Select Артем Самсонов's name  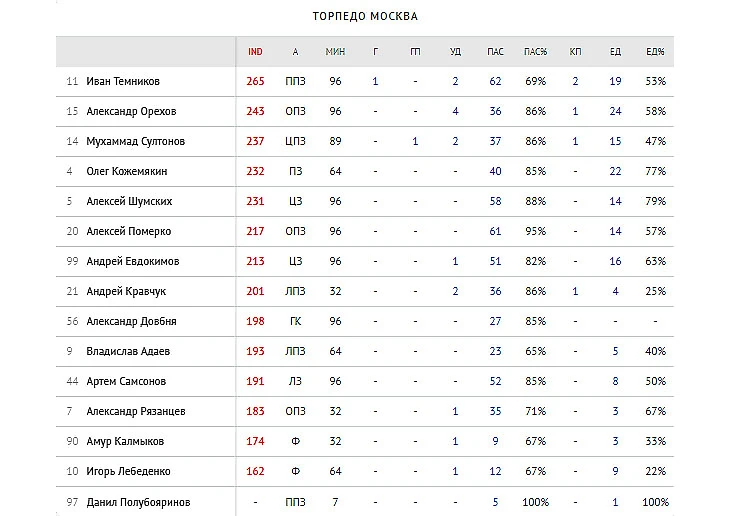[127, 382]
